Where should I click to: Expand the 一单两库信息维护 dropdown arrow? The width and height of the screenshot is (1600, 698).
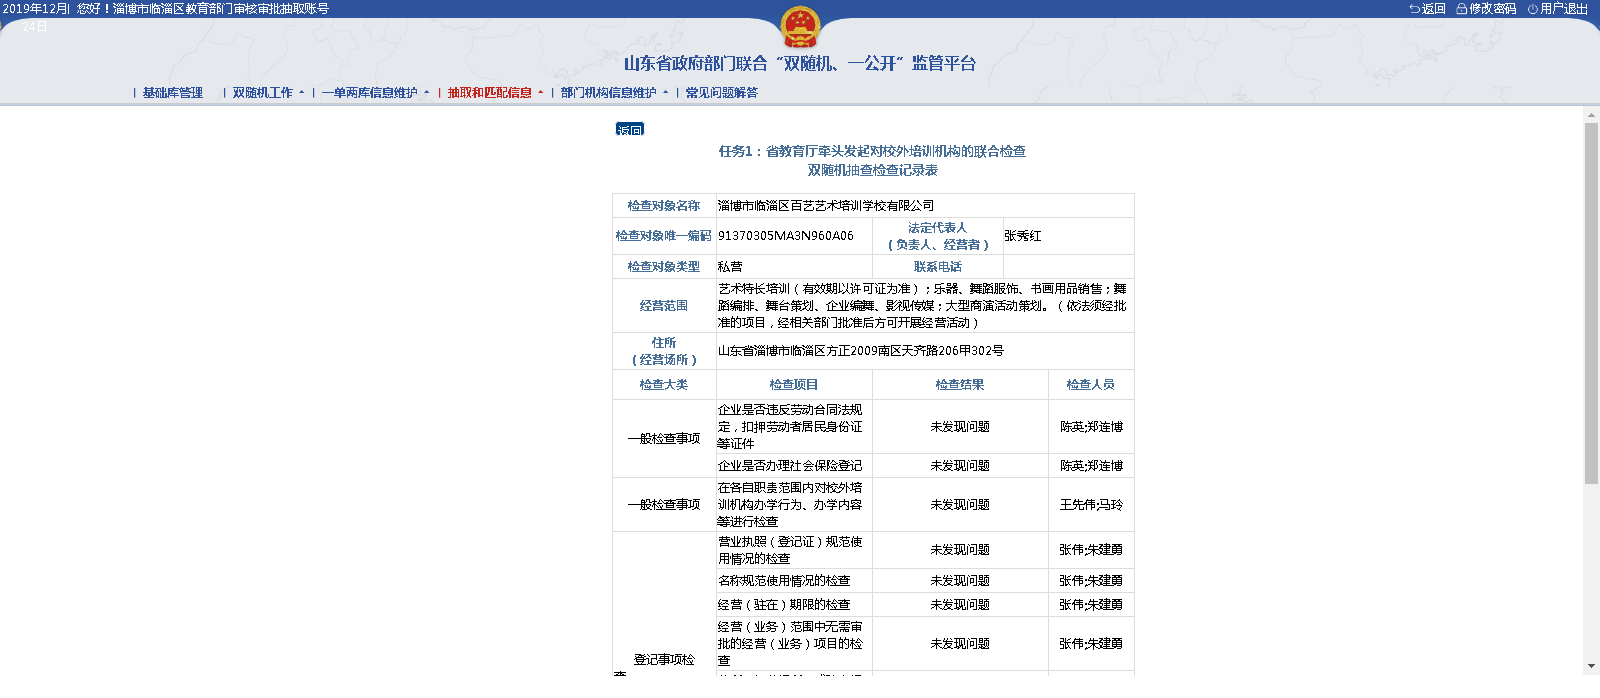coord(427,93)
